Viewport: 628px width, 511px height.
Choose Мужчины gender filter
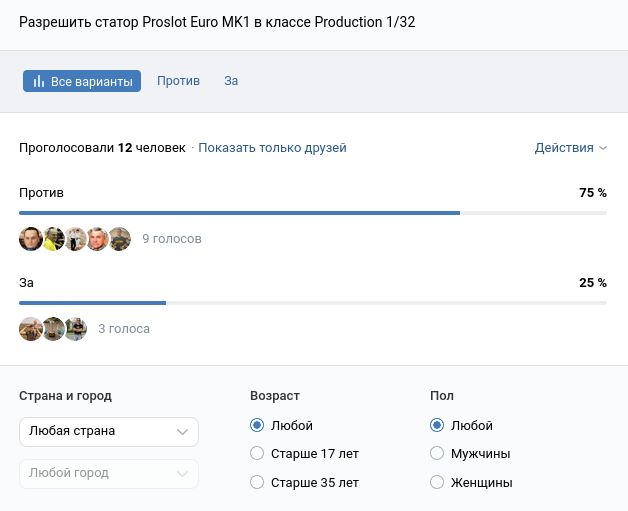point(437,454)
